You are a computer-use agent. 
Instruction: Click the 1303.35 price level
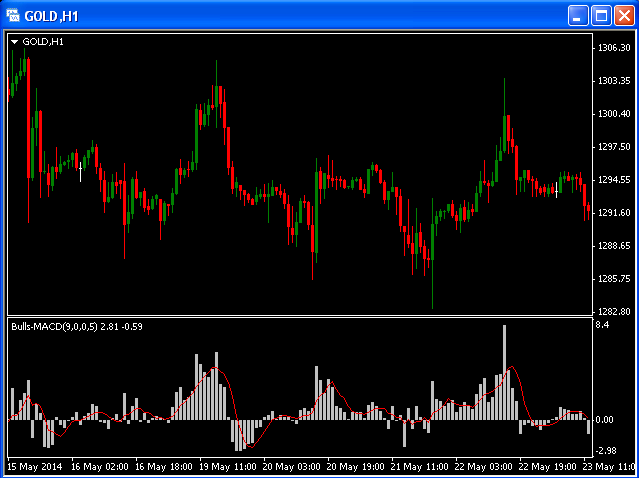(614, 81)
